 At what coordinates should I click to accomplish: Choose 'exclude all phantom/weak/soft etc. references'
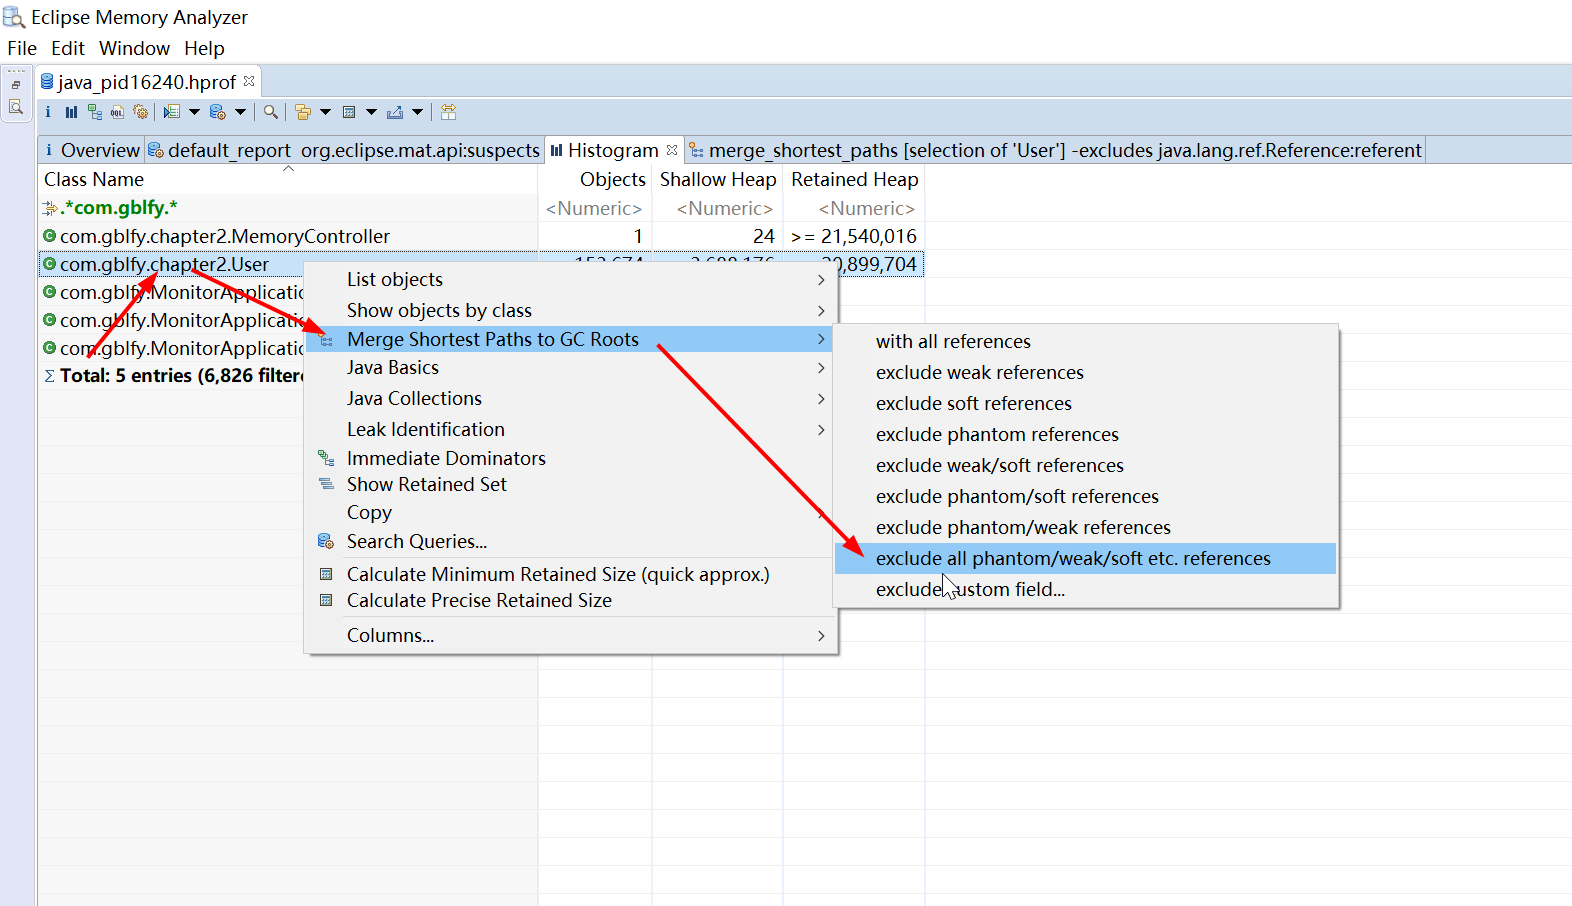pos(1085,558)
